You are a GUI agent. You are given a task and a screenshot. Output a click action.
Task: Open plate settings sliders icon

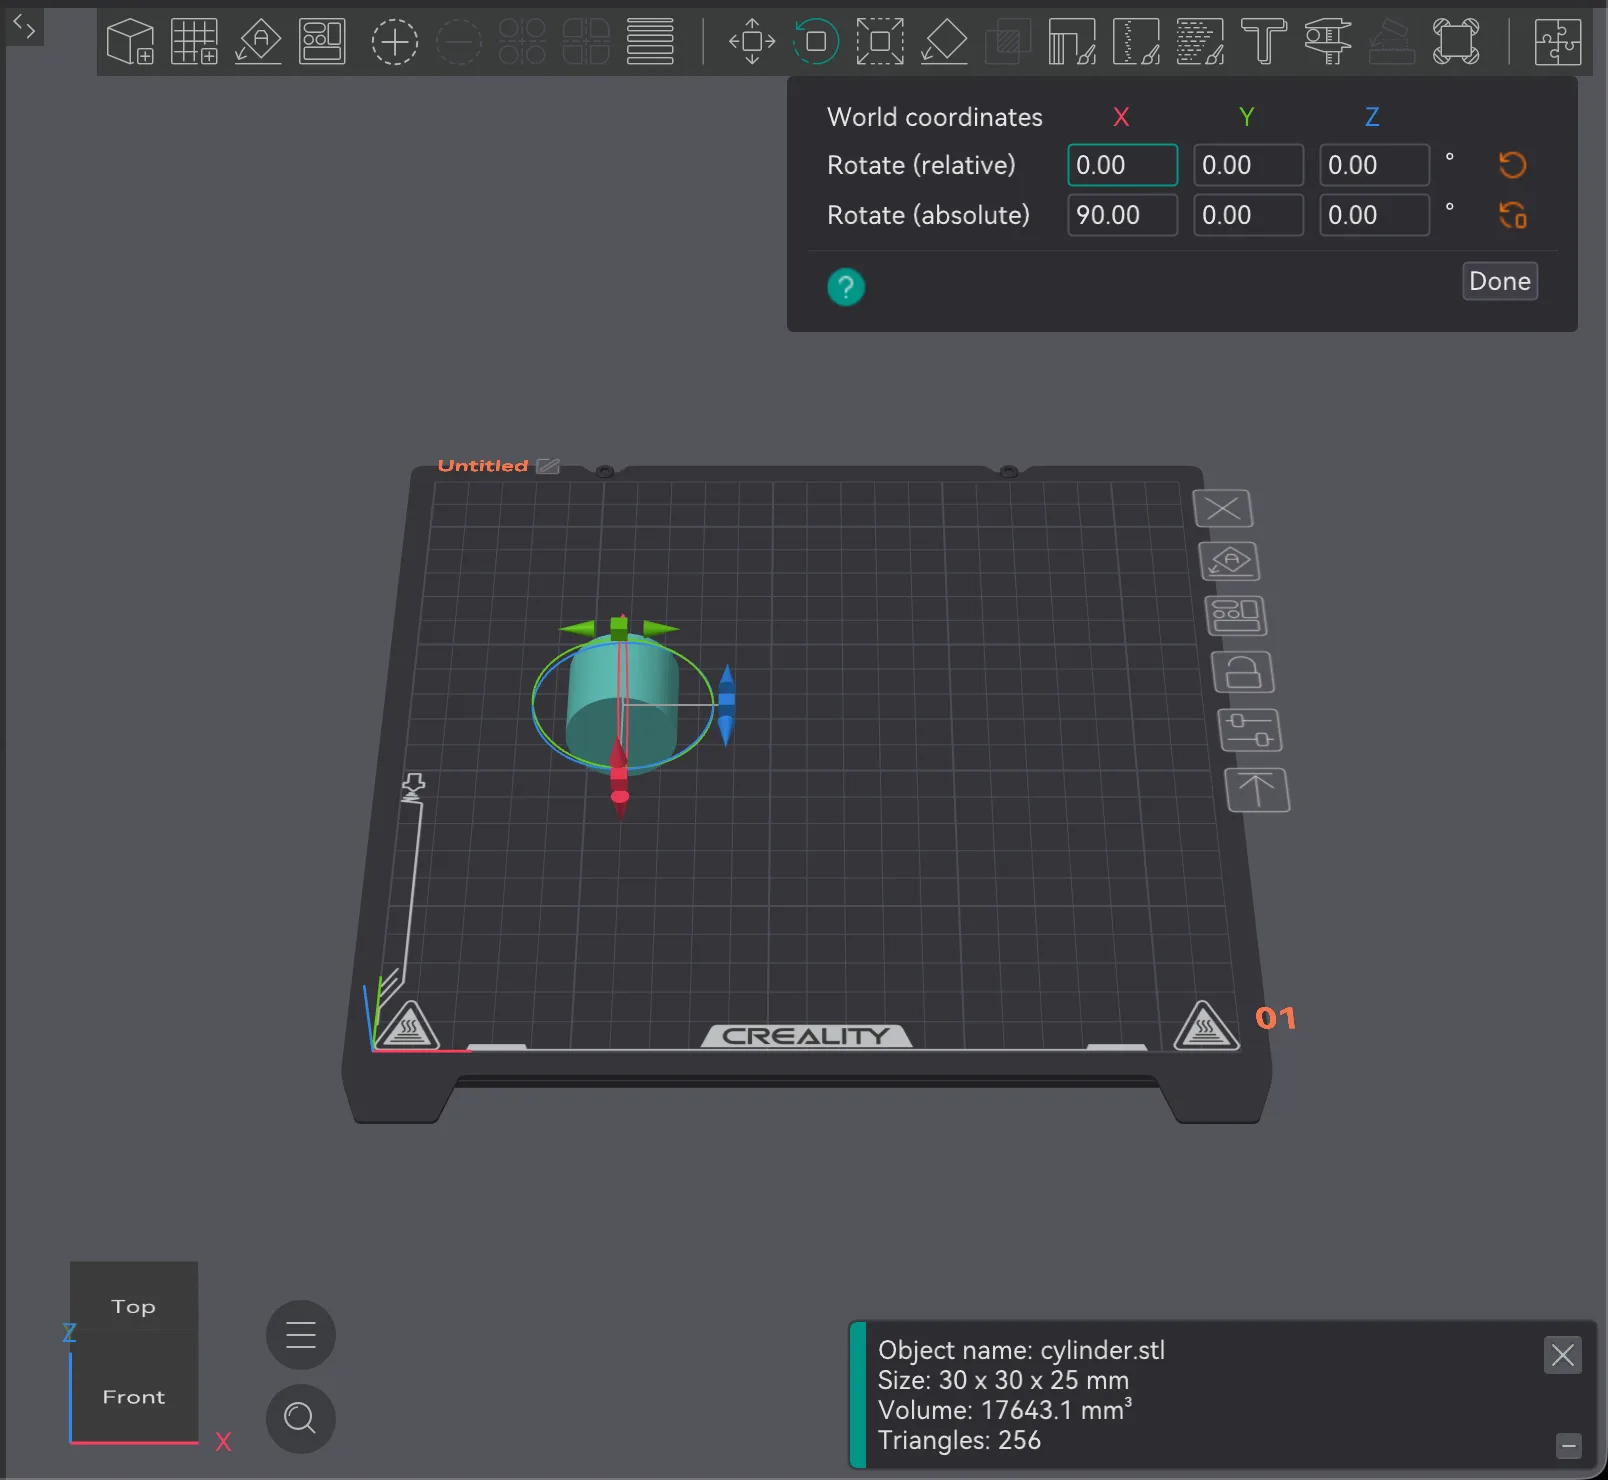pyautogui.click(x=1250, y=730)
